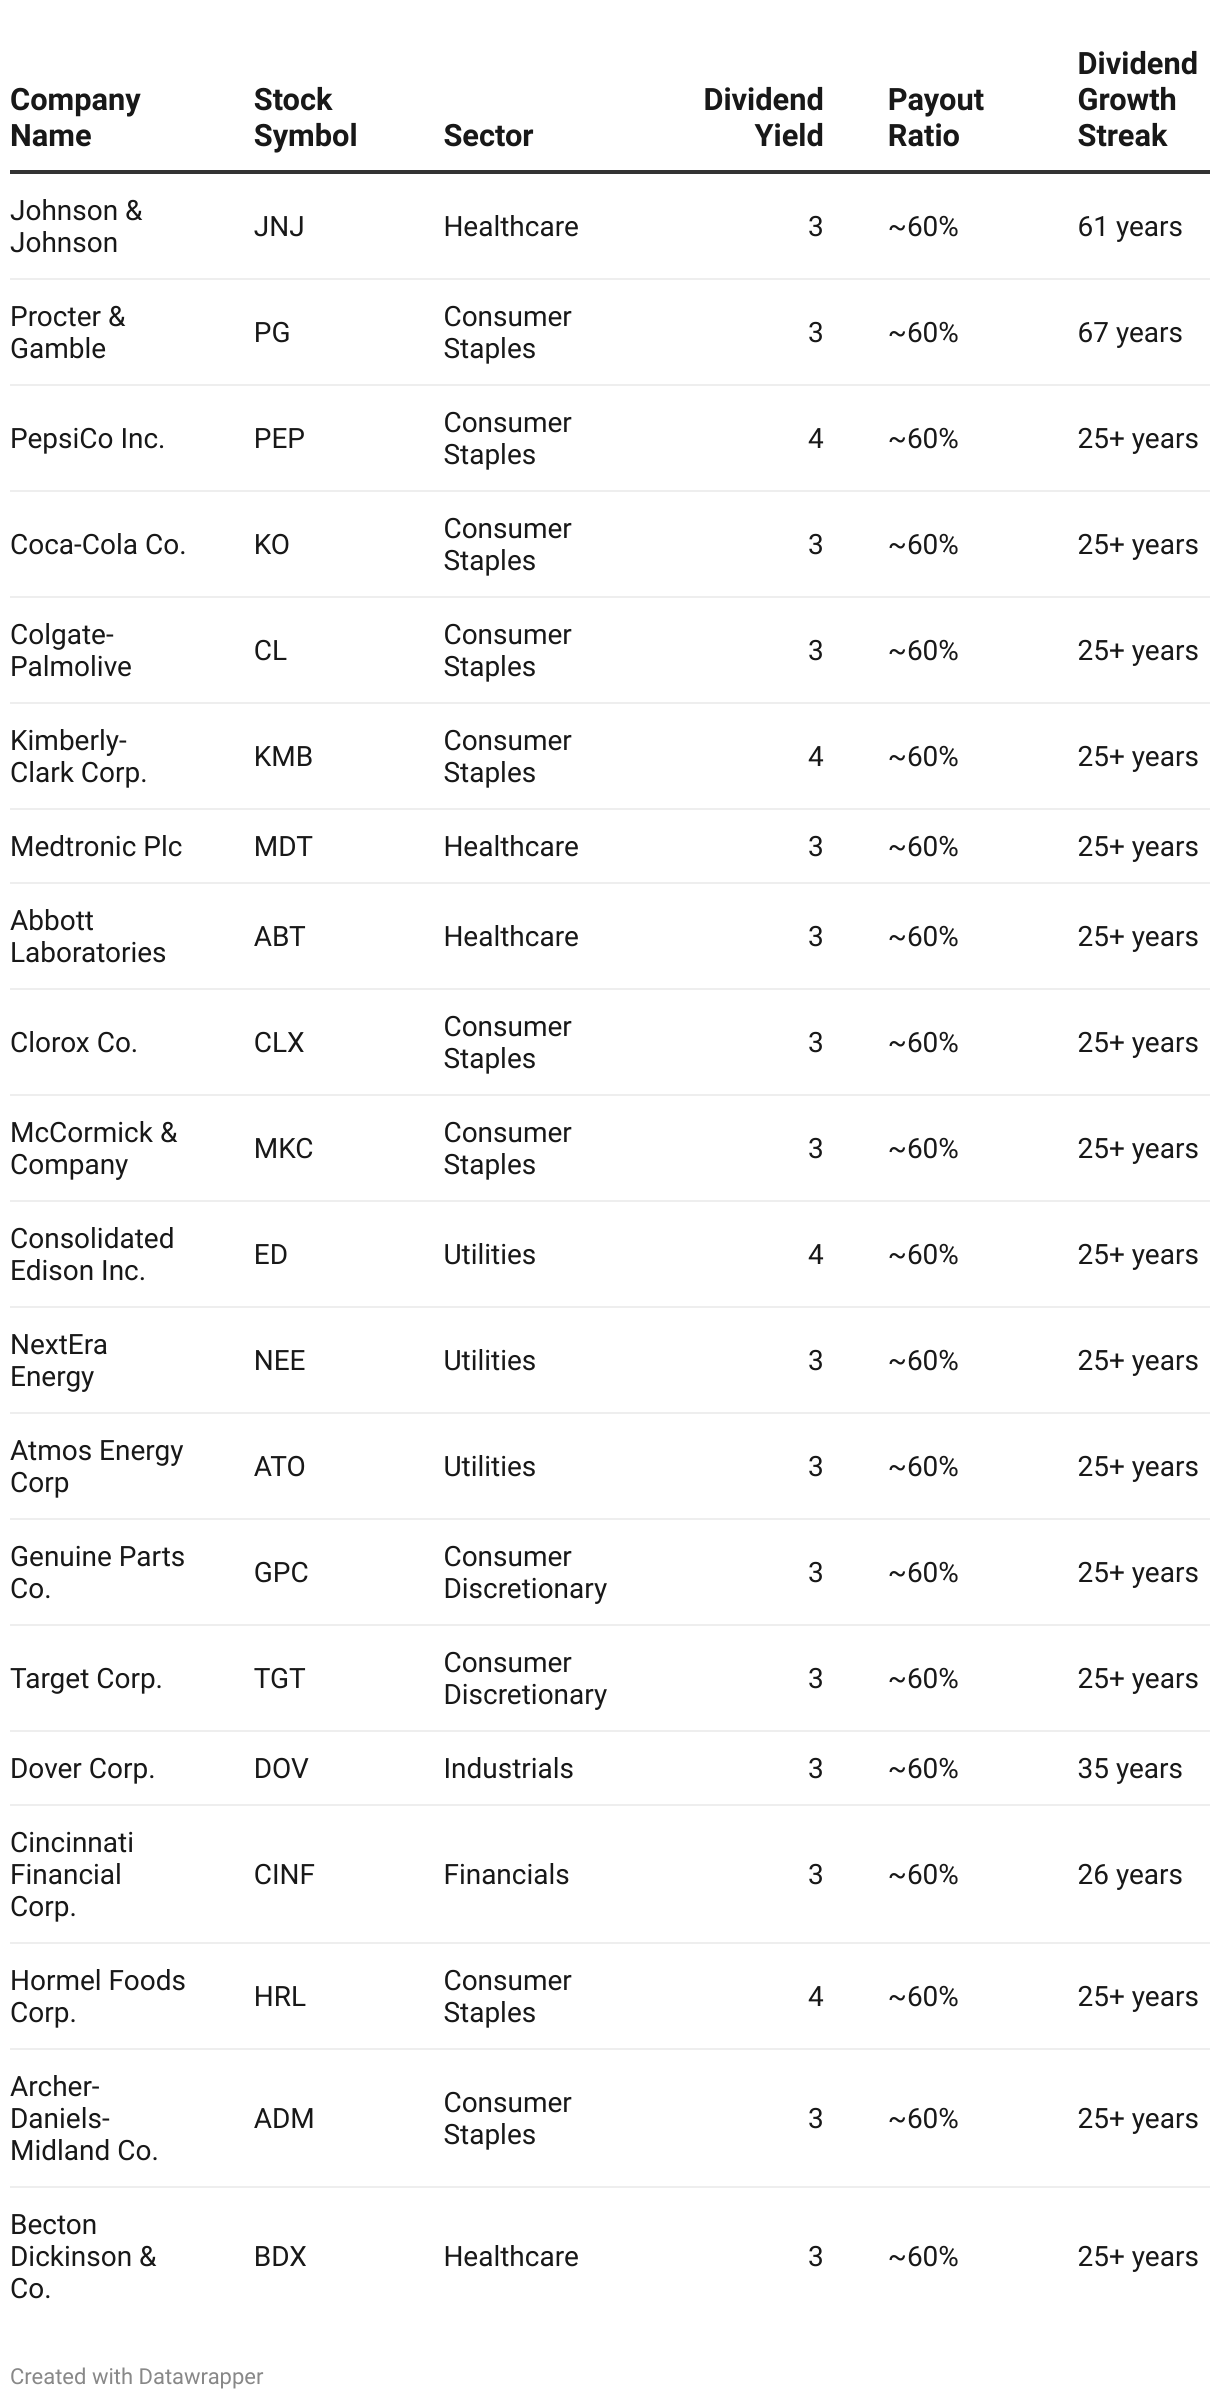Click the Financials sector cell

[x=506, y=1874]
